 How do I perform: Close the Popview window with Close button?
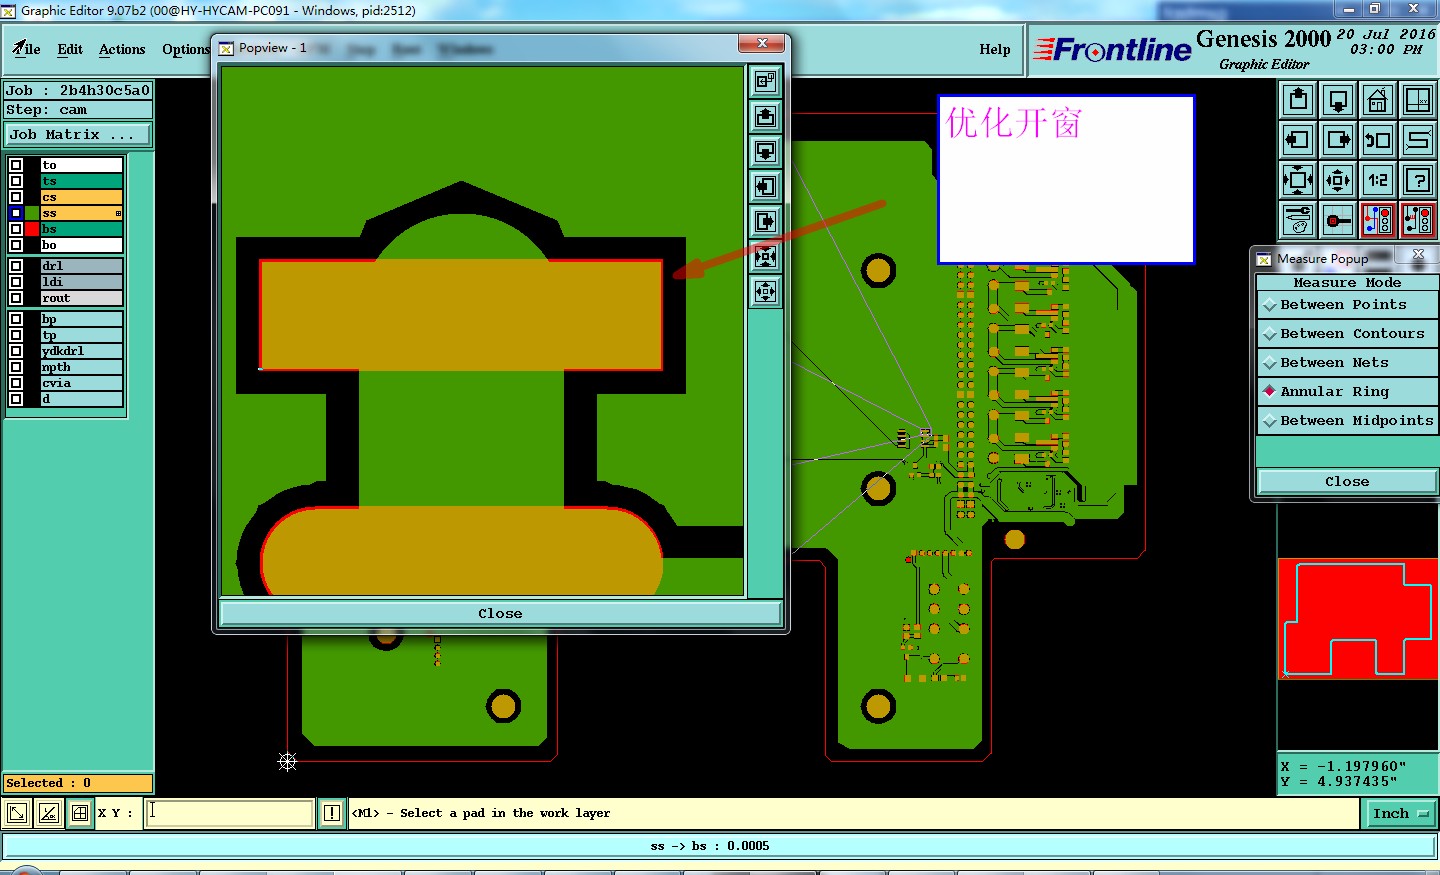click(x=500, y=613)
